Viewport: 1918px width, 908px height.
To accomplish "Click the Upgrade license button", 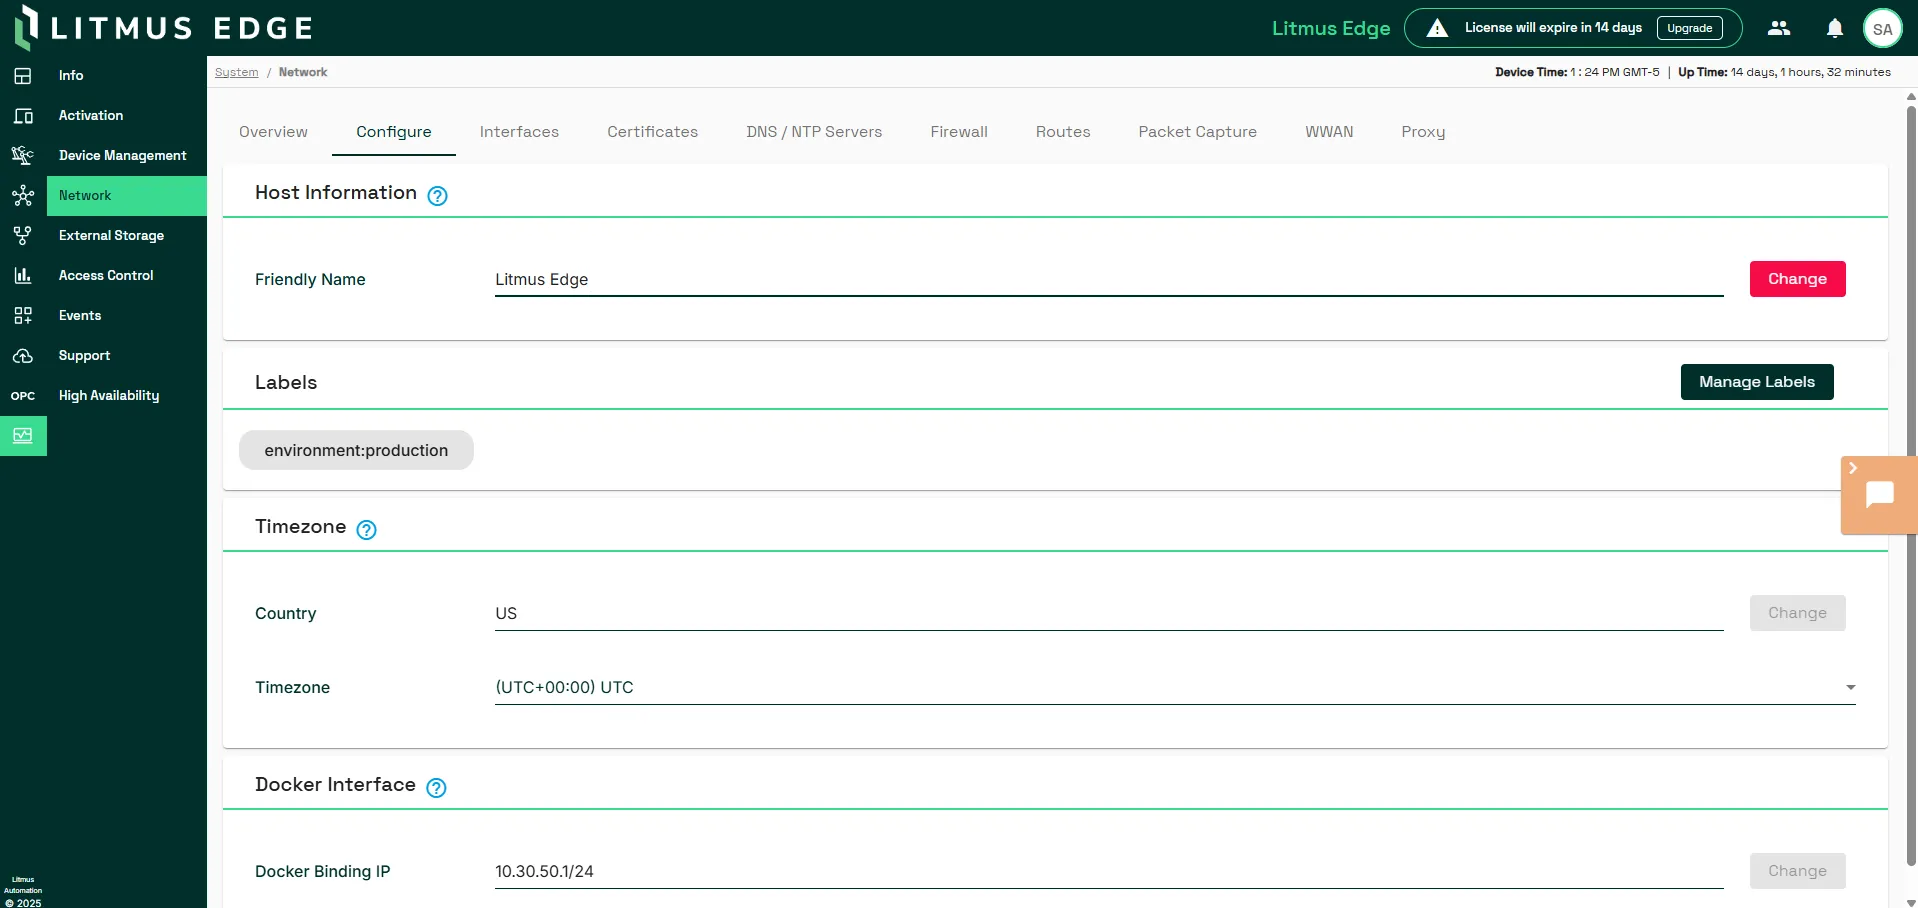I will tap(1690, 28).
